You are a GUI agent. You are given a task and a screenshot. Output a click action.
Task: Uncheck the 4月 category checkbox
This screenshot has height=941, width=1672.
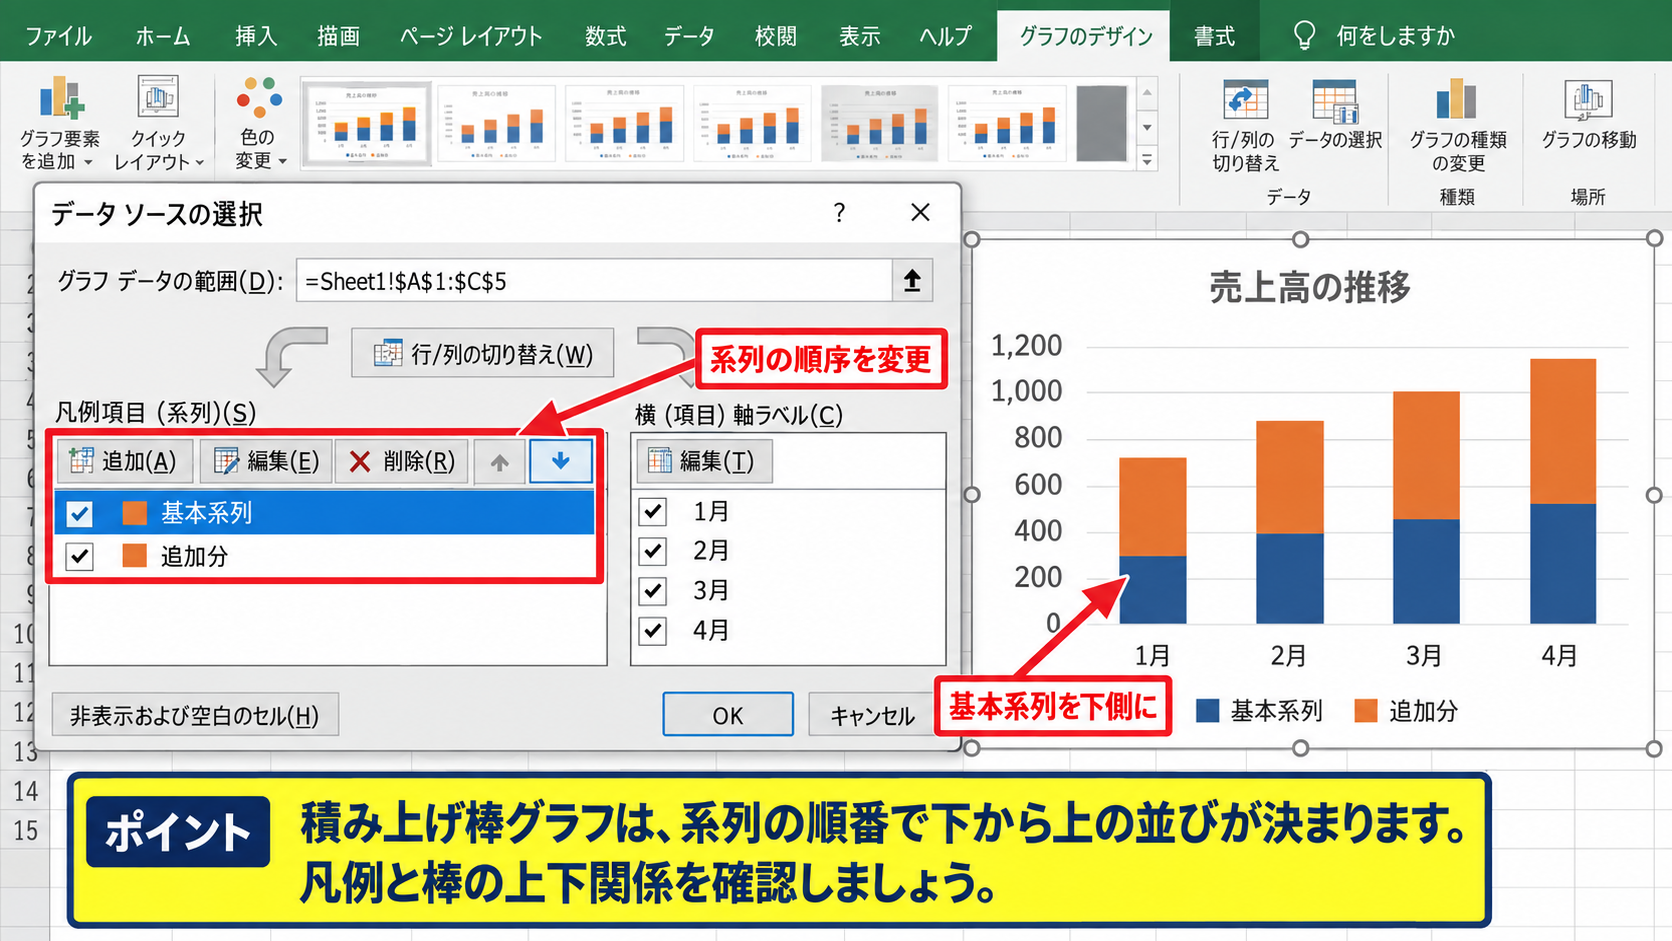pos(653,631)
